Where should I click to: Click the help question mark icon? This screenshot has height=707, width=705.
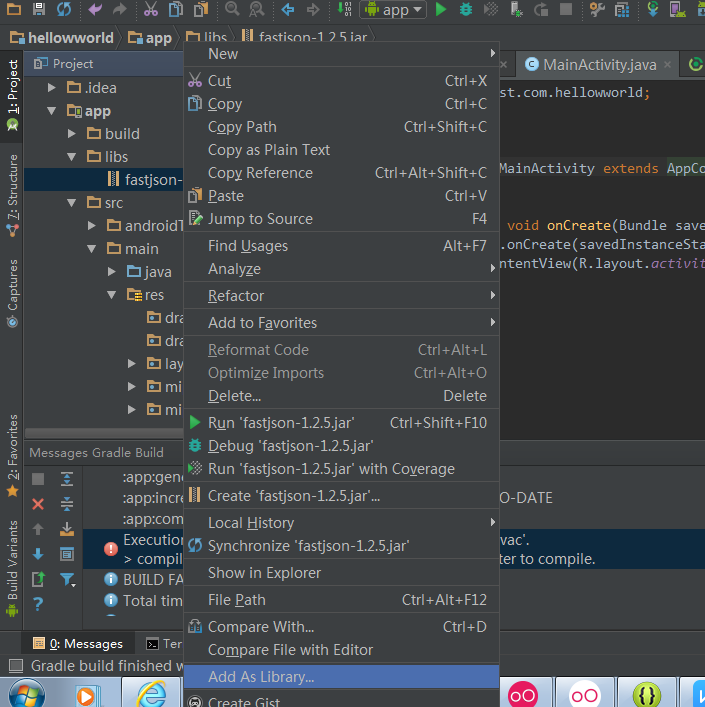(38, 604)
